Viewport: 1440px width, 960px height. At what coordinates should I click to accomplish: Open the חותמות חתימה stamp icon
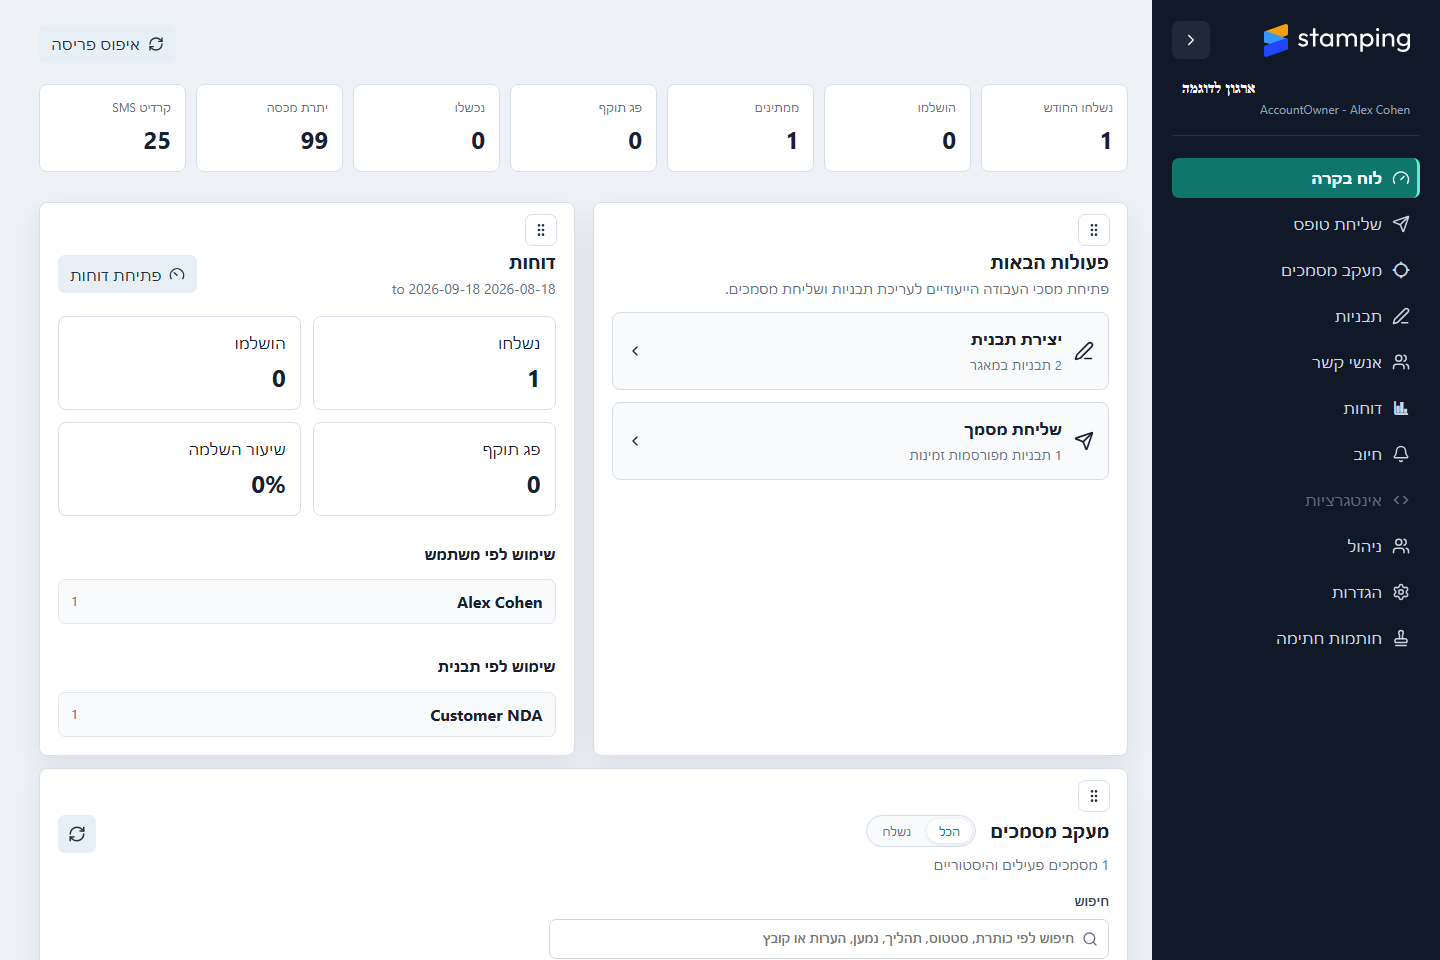(1401, 638)
